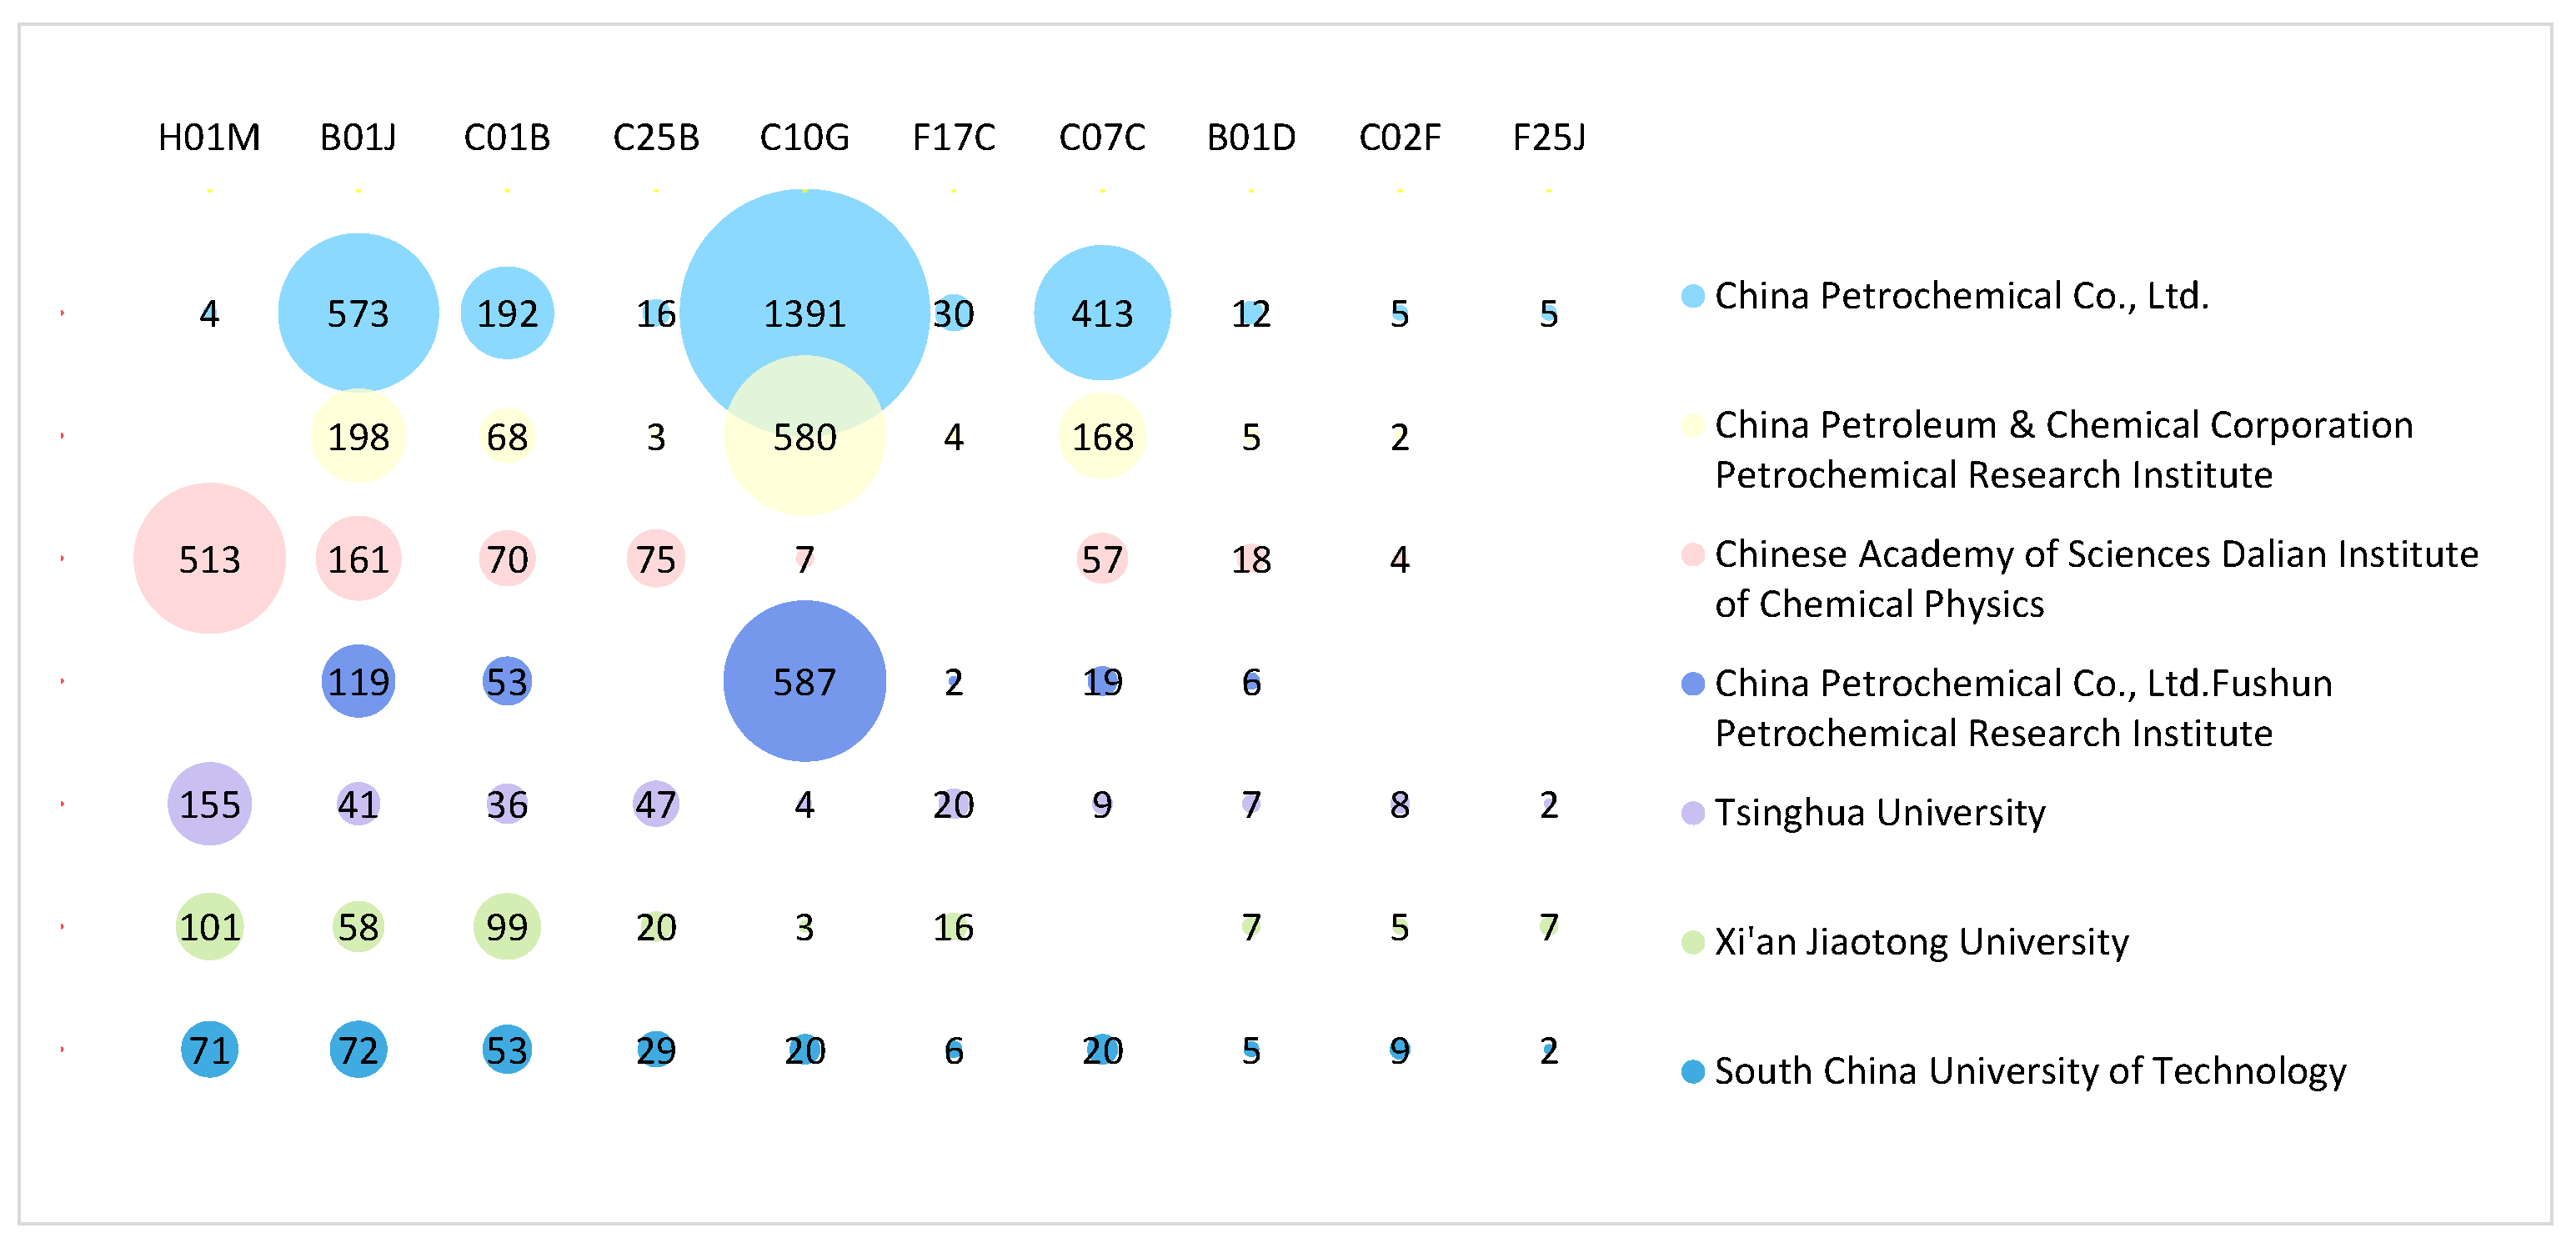Select the C10G column label
This screenshot has height=1248, width=2576.
tap(804, 137)
